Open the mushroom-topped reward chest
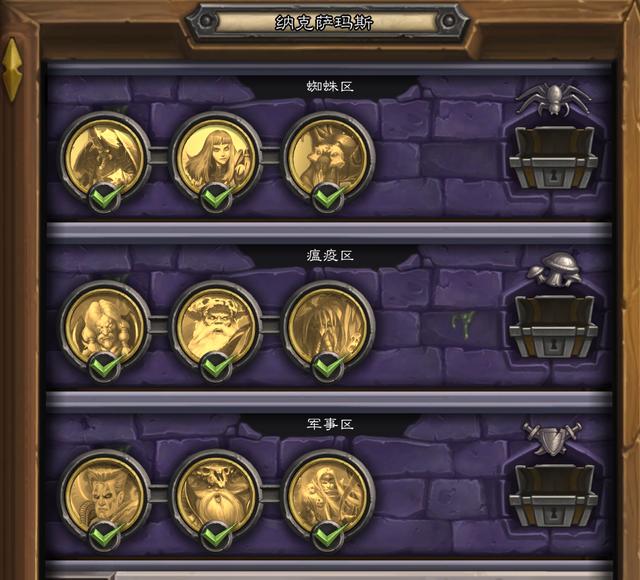The height and width of the screenshot is (580, 640). (x=553, y=327)
